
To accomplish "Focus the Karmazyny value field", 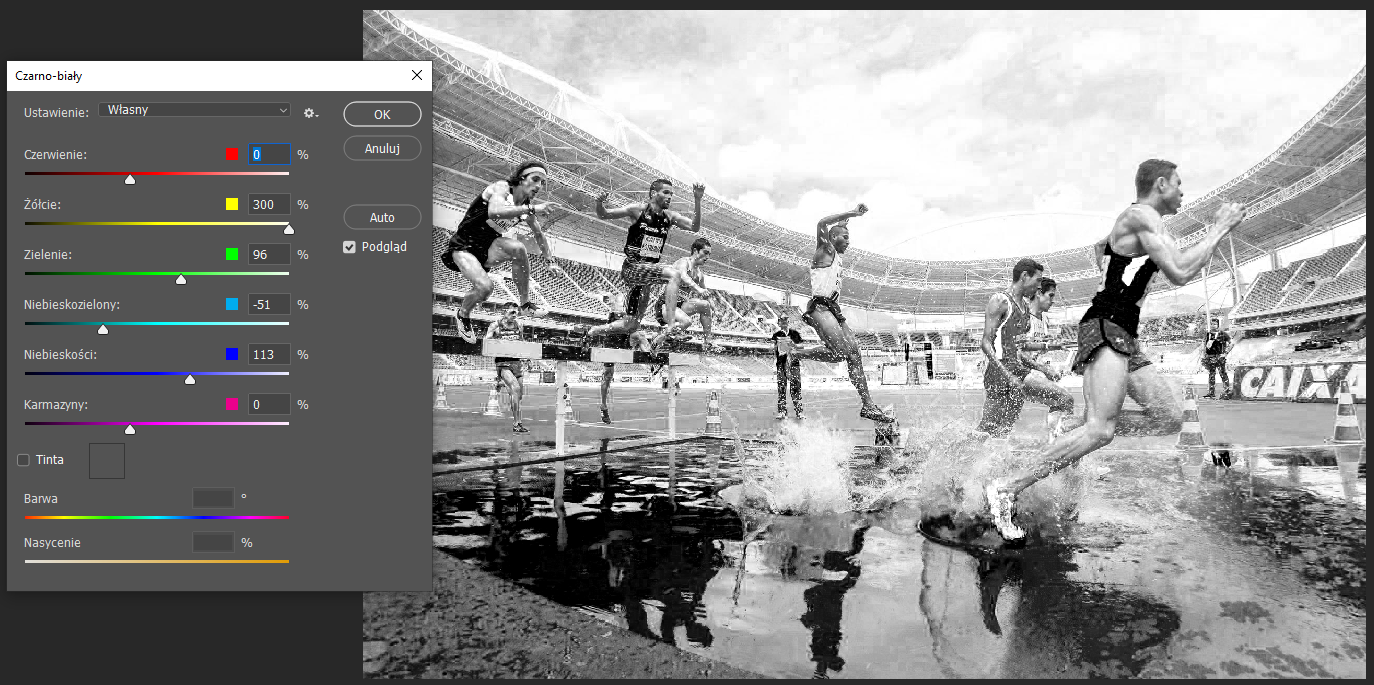I will [x=269, y=404].
